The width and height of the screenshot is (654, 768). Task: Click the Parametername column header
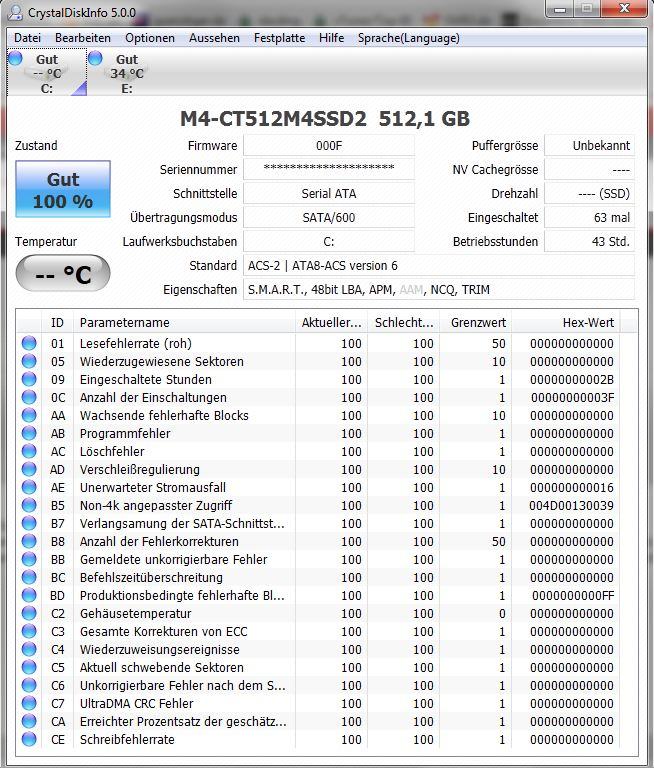(x=184, y=322)
